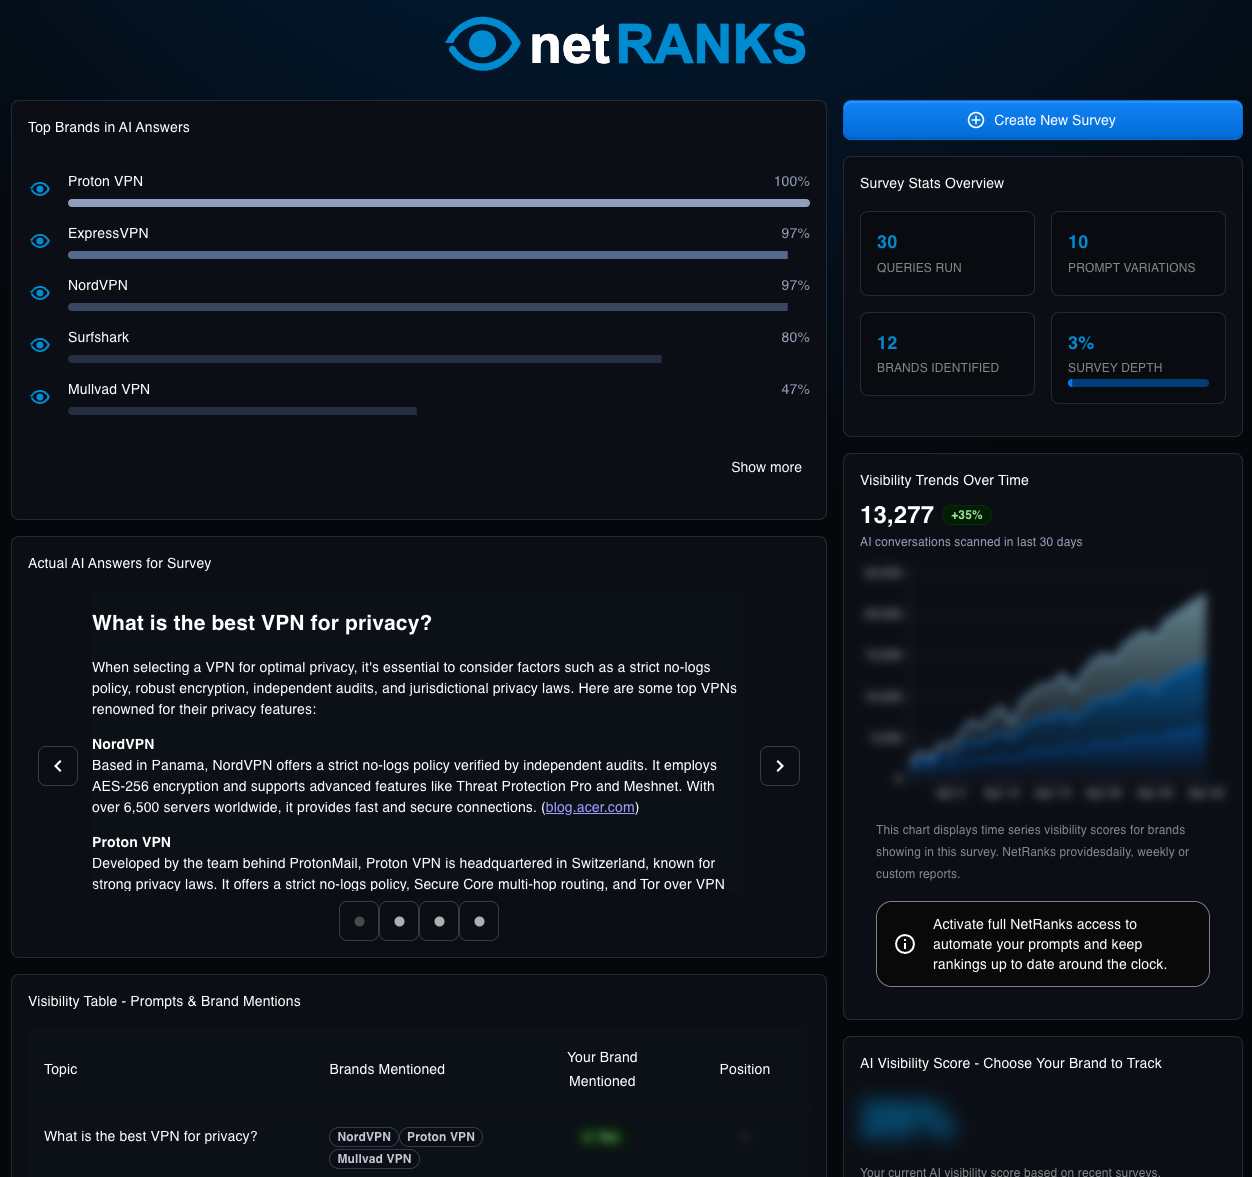1252x1177 pixels.
Task: Click the info icon in activation notice
Action: pyautogui.click(x=905, y=944)
